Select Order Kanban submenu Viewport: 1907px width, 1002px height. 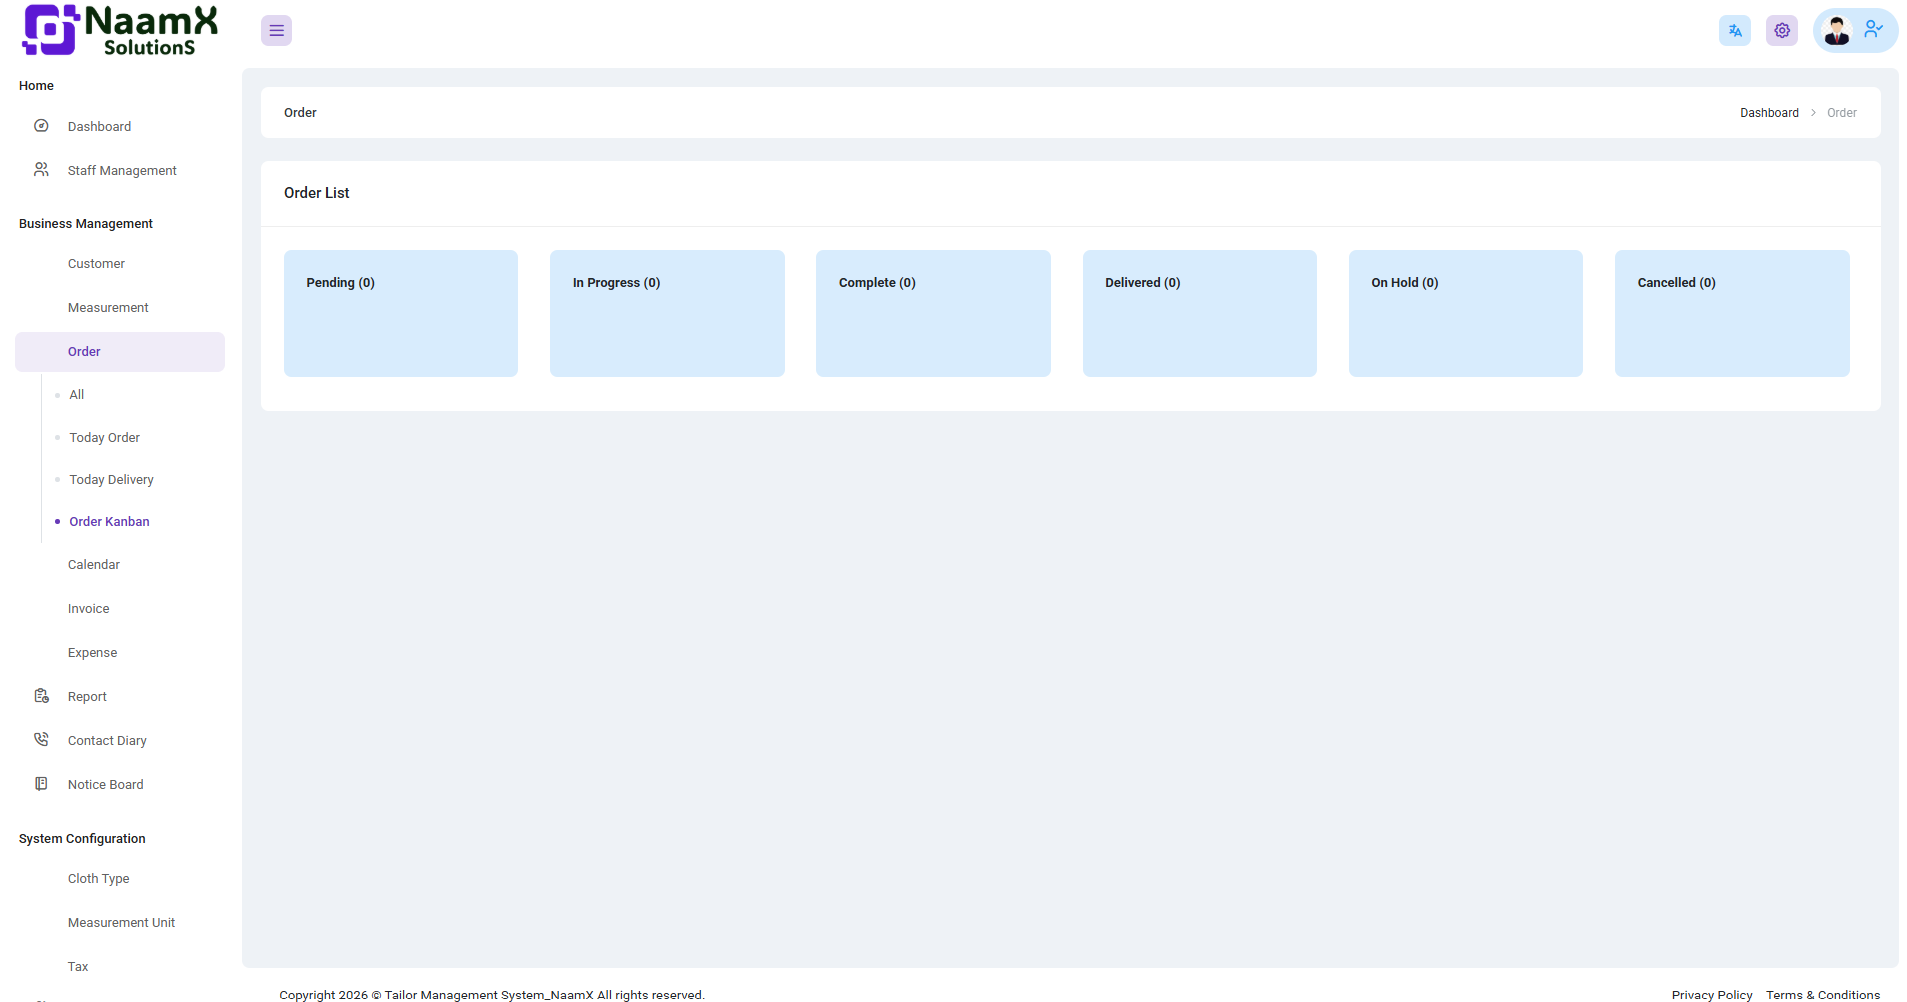coord(110,522)
